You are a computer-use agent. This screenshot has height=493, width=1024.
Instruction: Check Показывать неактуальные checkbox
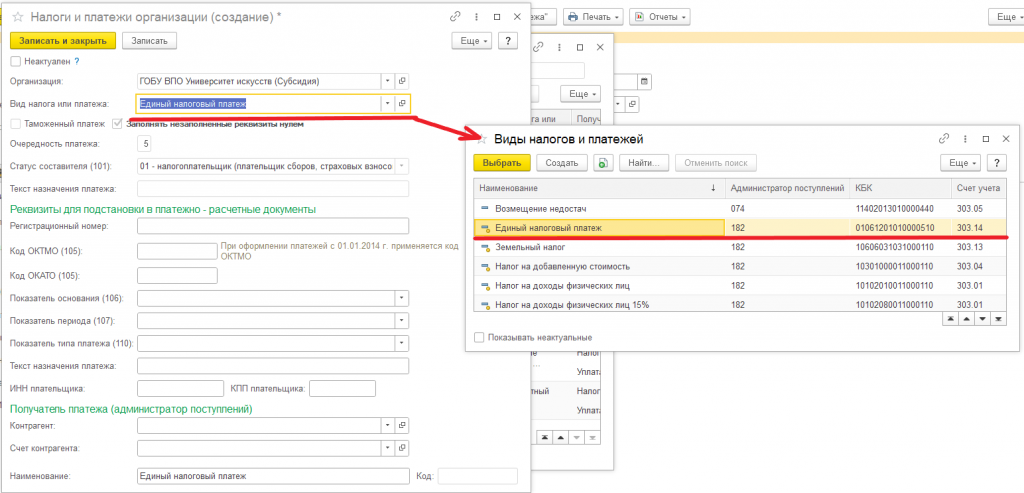479,338
